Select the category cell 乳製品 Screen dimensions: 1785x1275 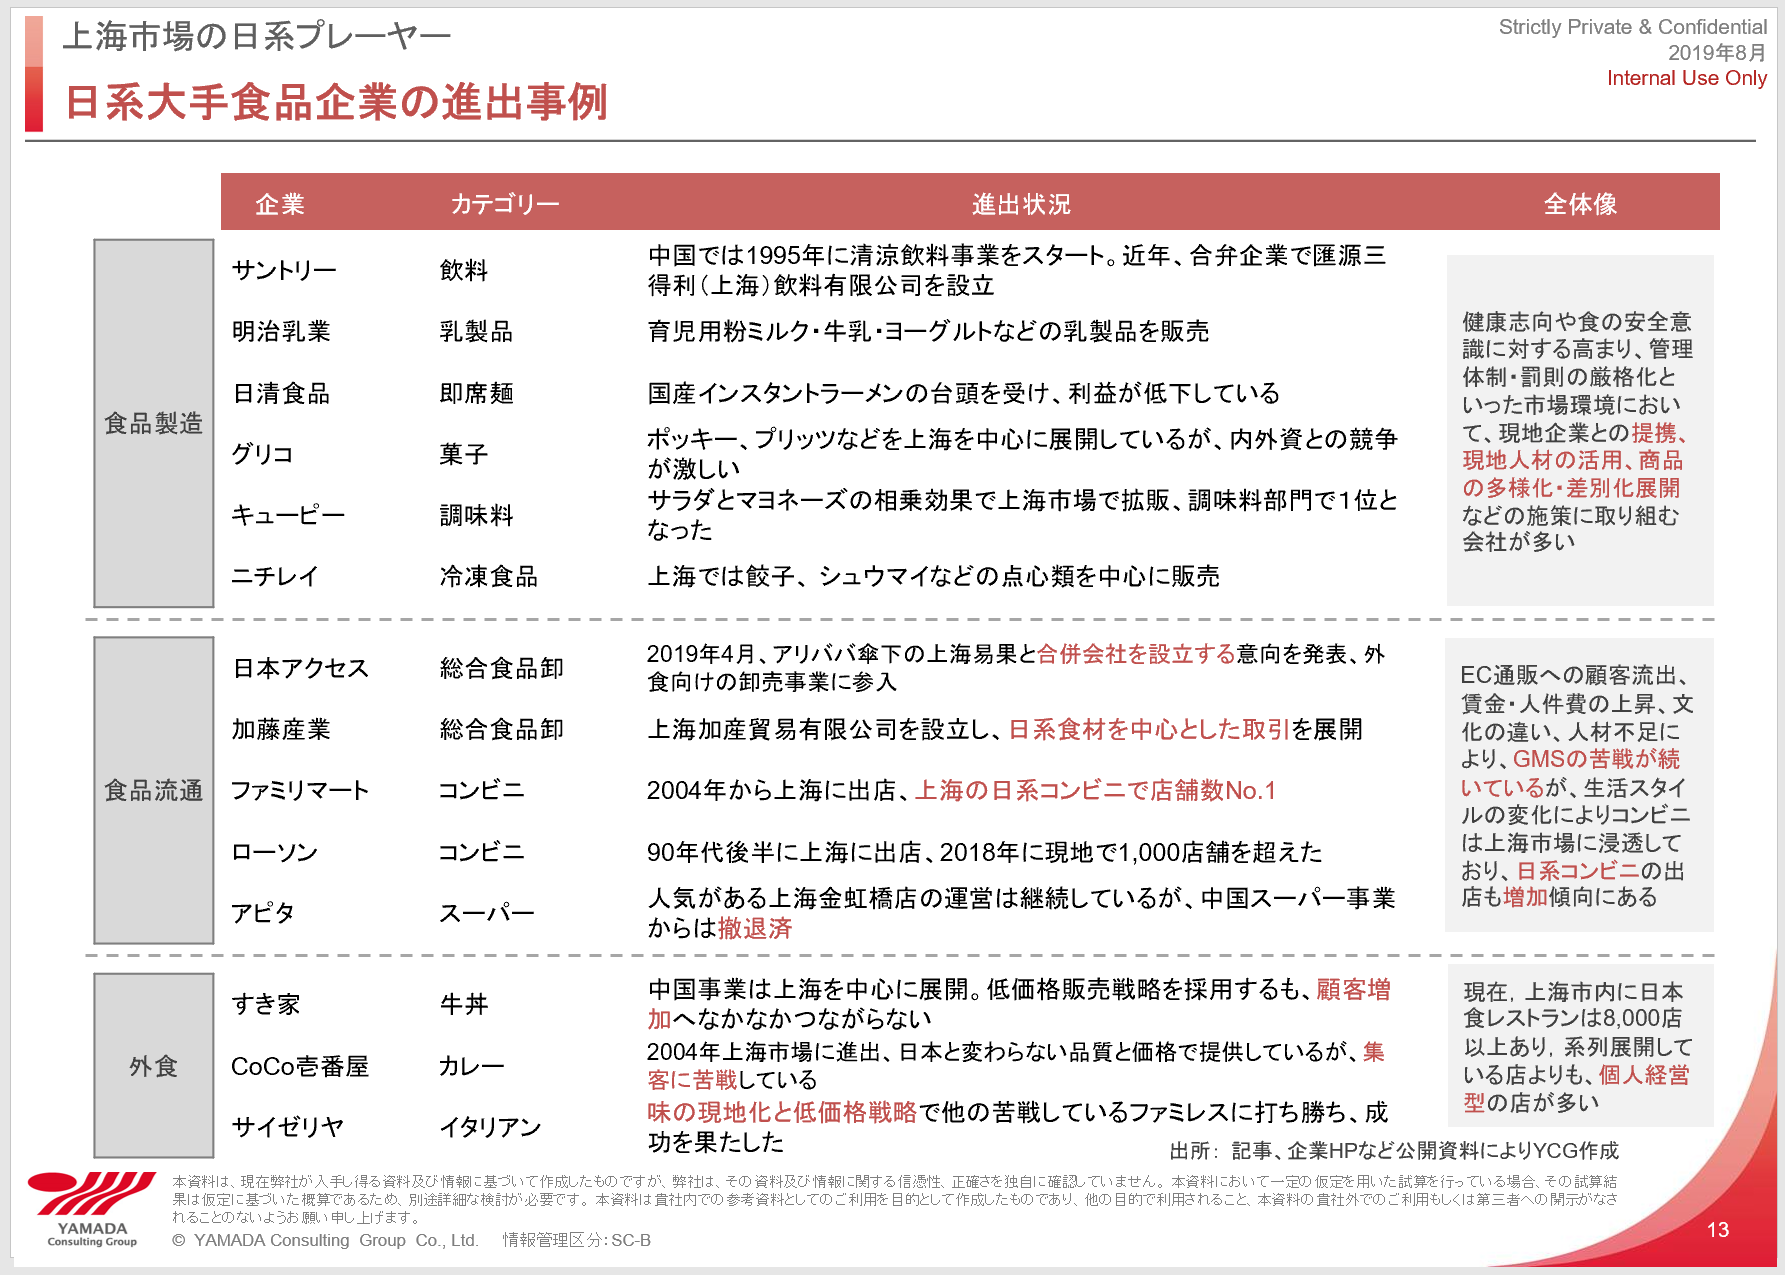(476, 331)
